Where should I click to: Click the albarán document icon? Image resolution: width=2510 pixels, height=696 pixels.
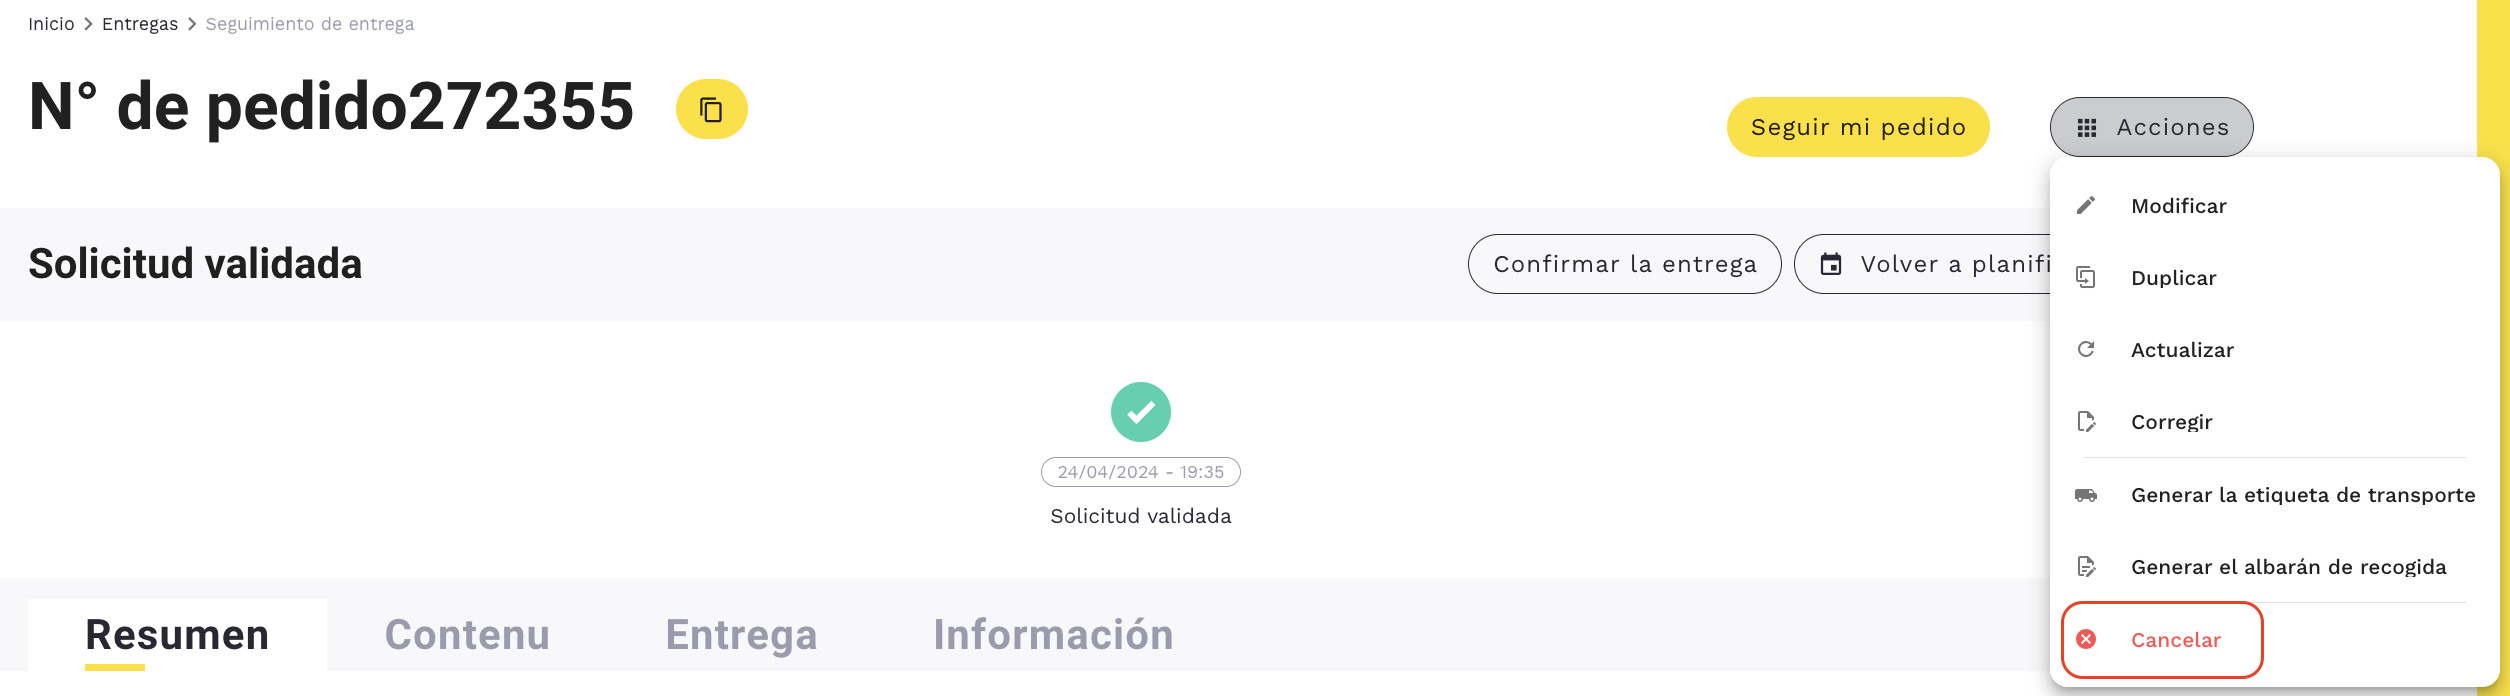(x=2086, y=567)
